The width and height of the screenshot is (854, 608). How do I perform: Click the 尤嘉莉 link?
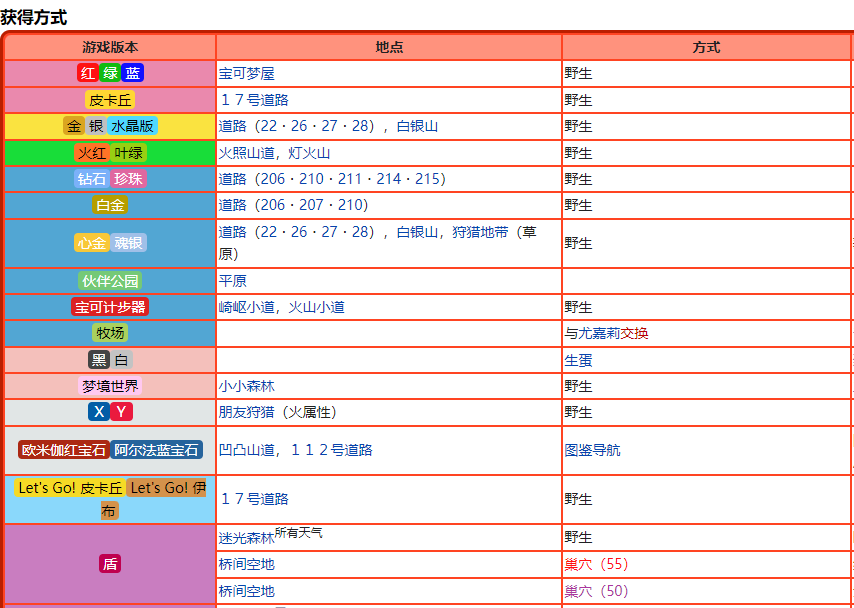[599, 333]
